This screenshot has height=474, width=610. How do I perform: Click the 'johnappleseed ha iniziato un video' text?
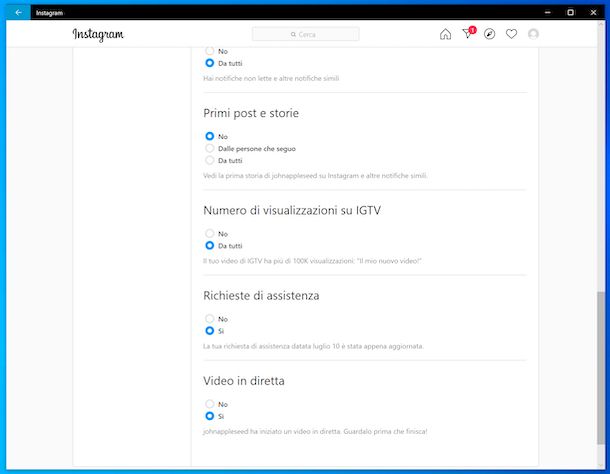(315, 431)
